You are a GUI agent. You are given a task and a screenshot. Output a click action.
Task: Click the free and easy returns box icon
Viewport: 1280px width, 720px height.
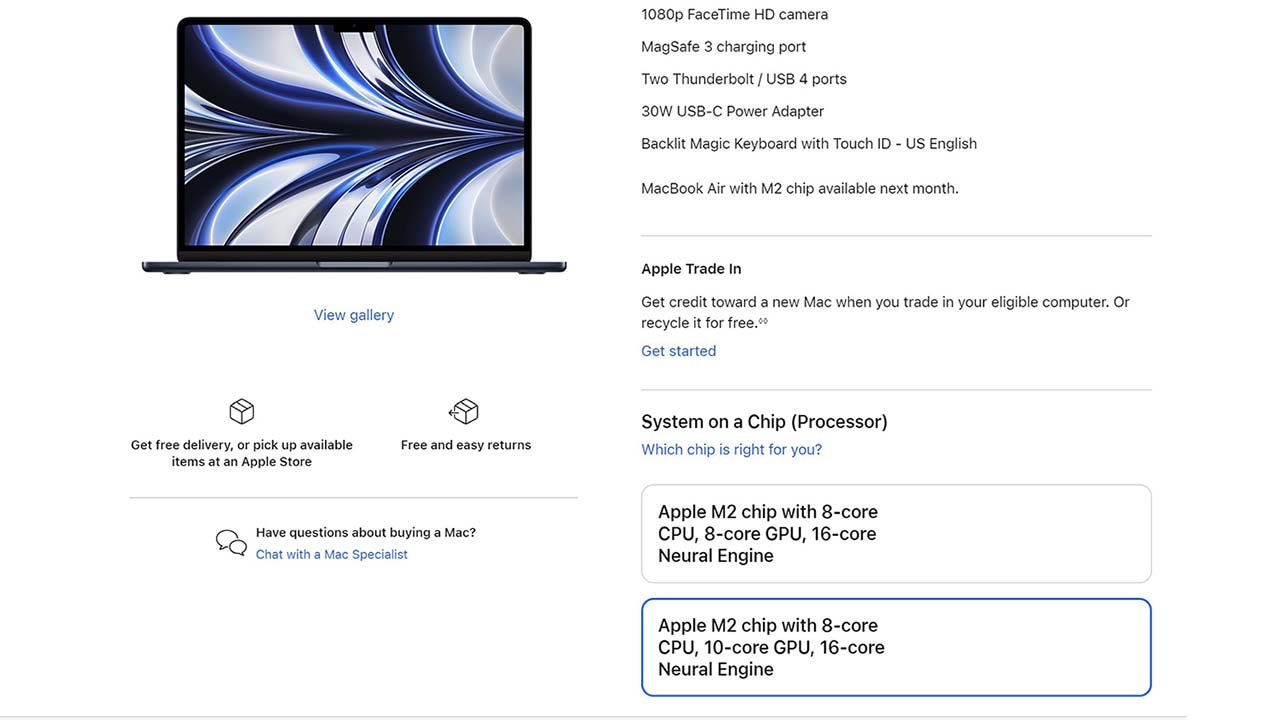tap(464, 411)
